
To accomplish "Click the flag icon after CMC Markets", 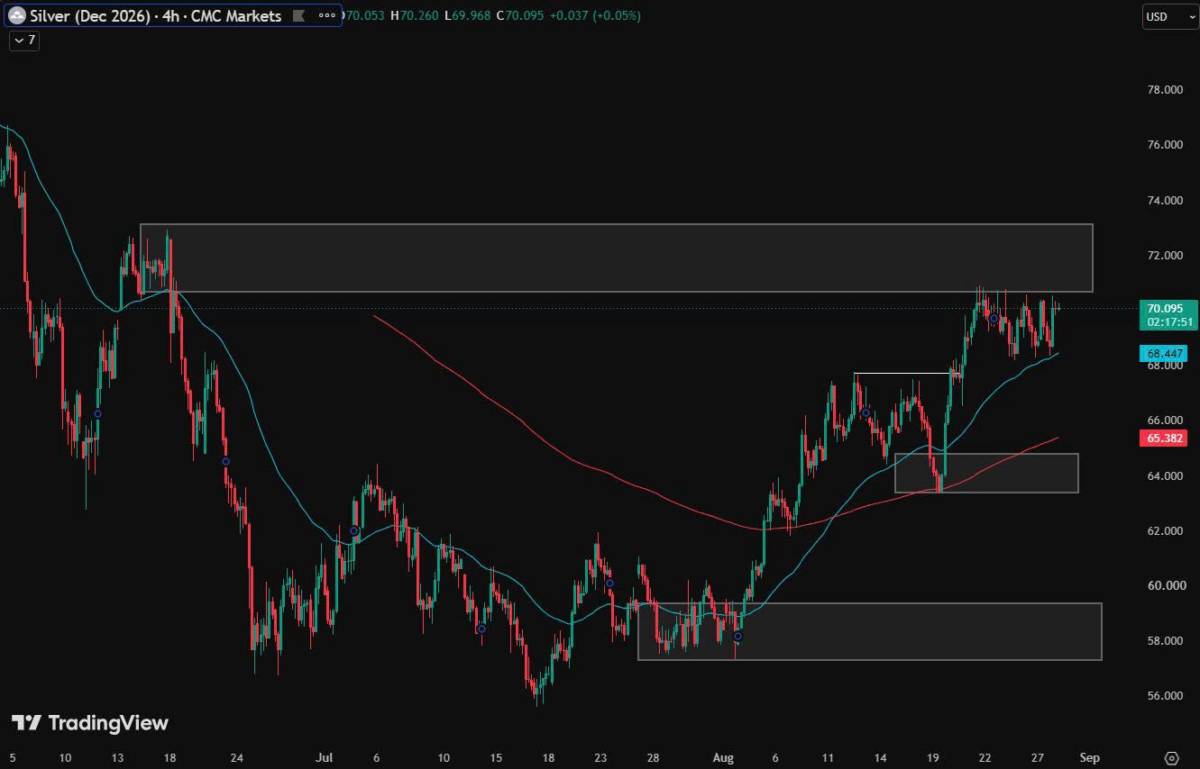I will (x=299, y=16).
